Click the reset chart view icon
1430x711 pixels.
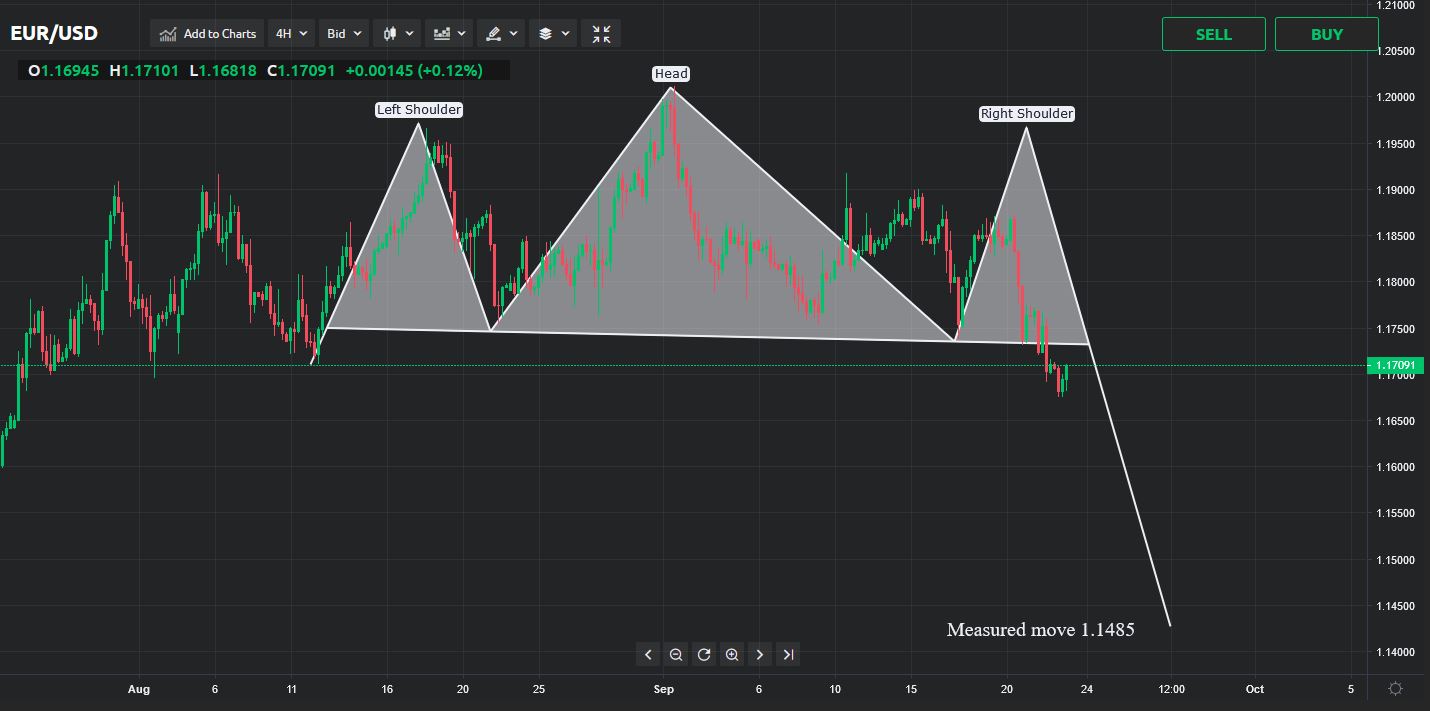(x=704, y=654)
